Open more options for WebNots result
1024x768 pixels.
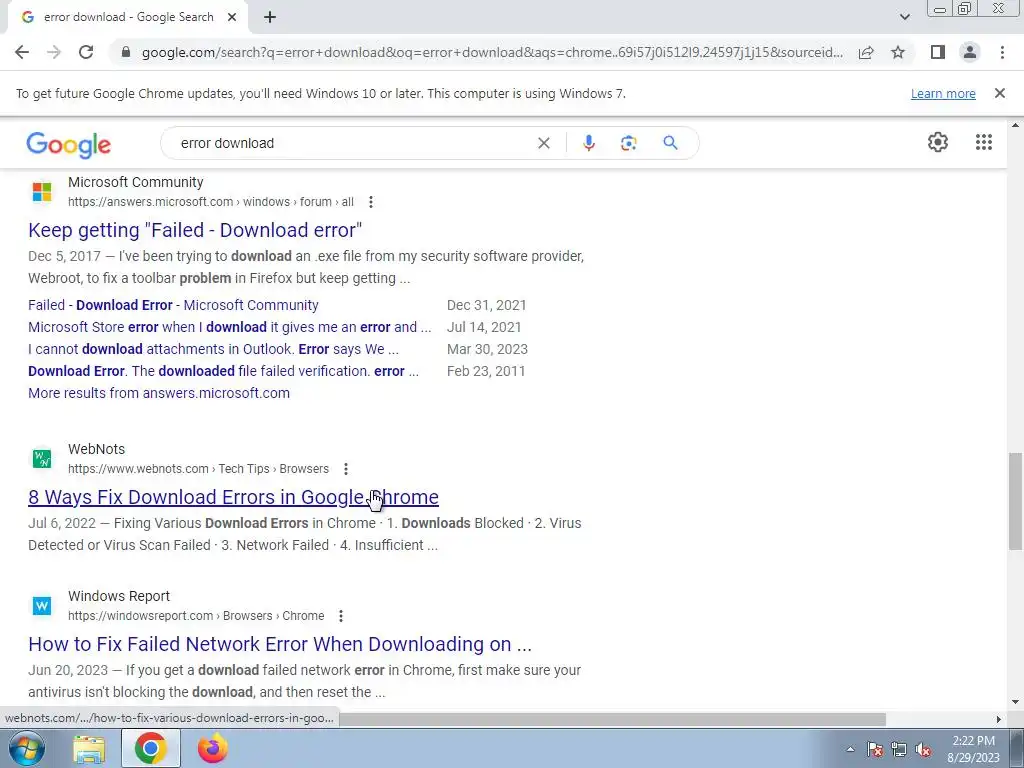[345, 469]
